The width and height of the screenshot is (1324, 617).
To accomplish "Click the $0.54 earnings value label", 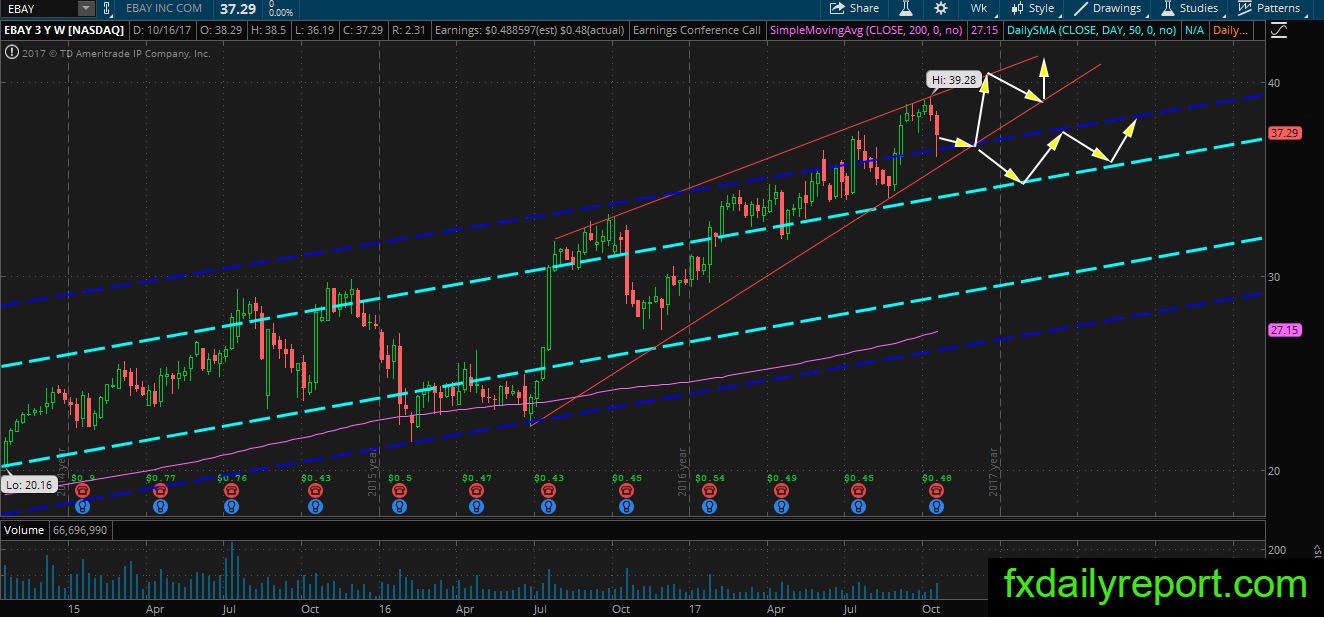I will pos(708,478).
